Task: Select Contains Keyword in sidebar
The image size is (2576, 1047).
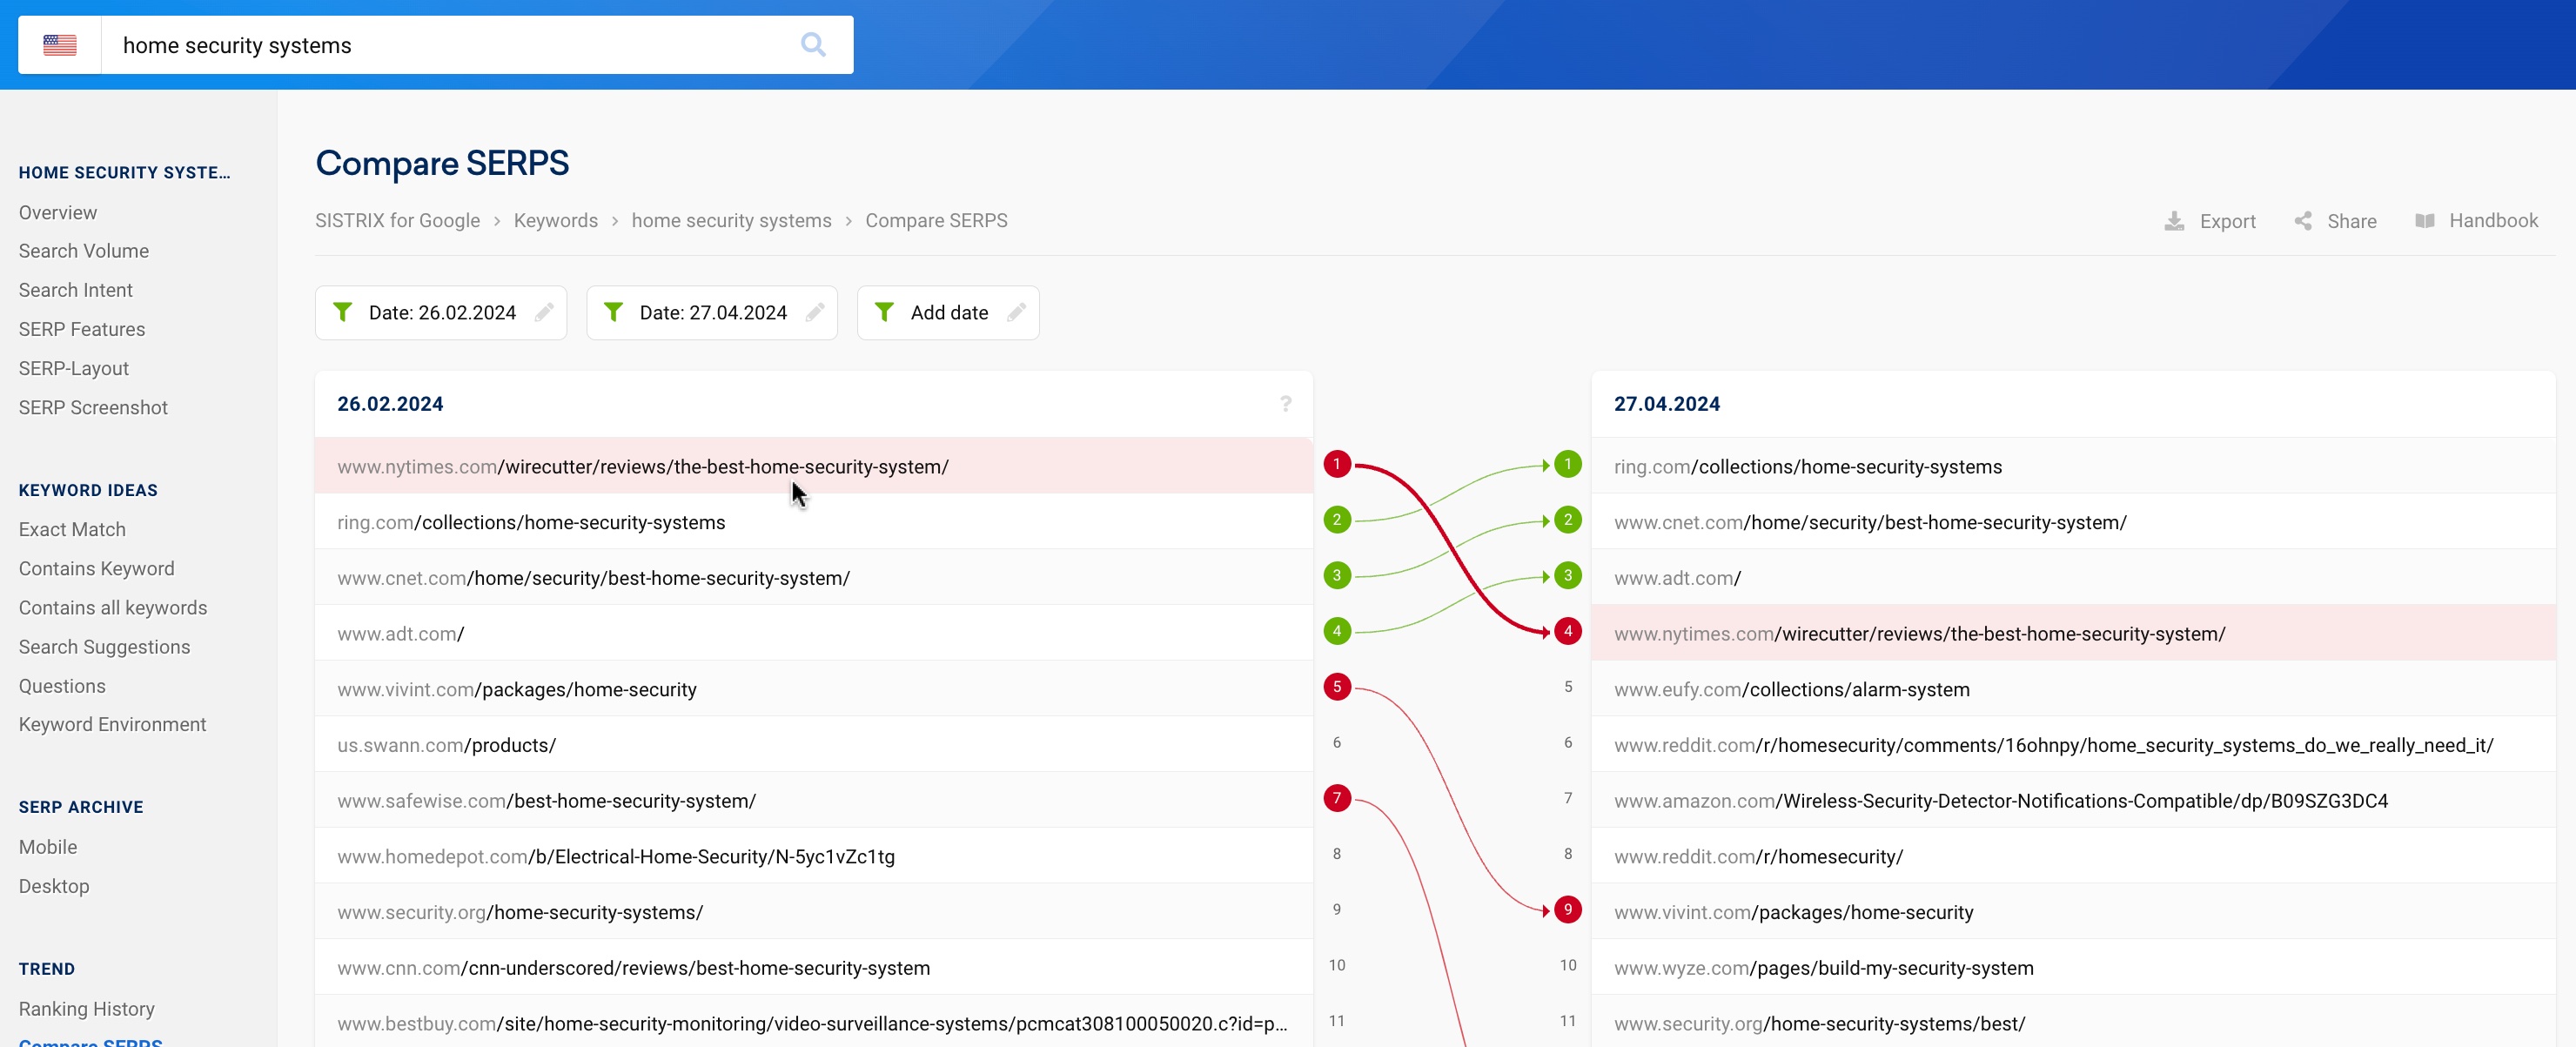Action: [97, 569]
